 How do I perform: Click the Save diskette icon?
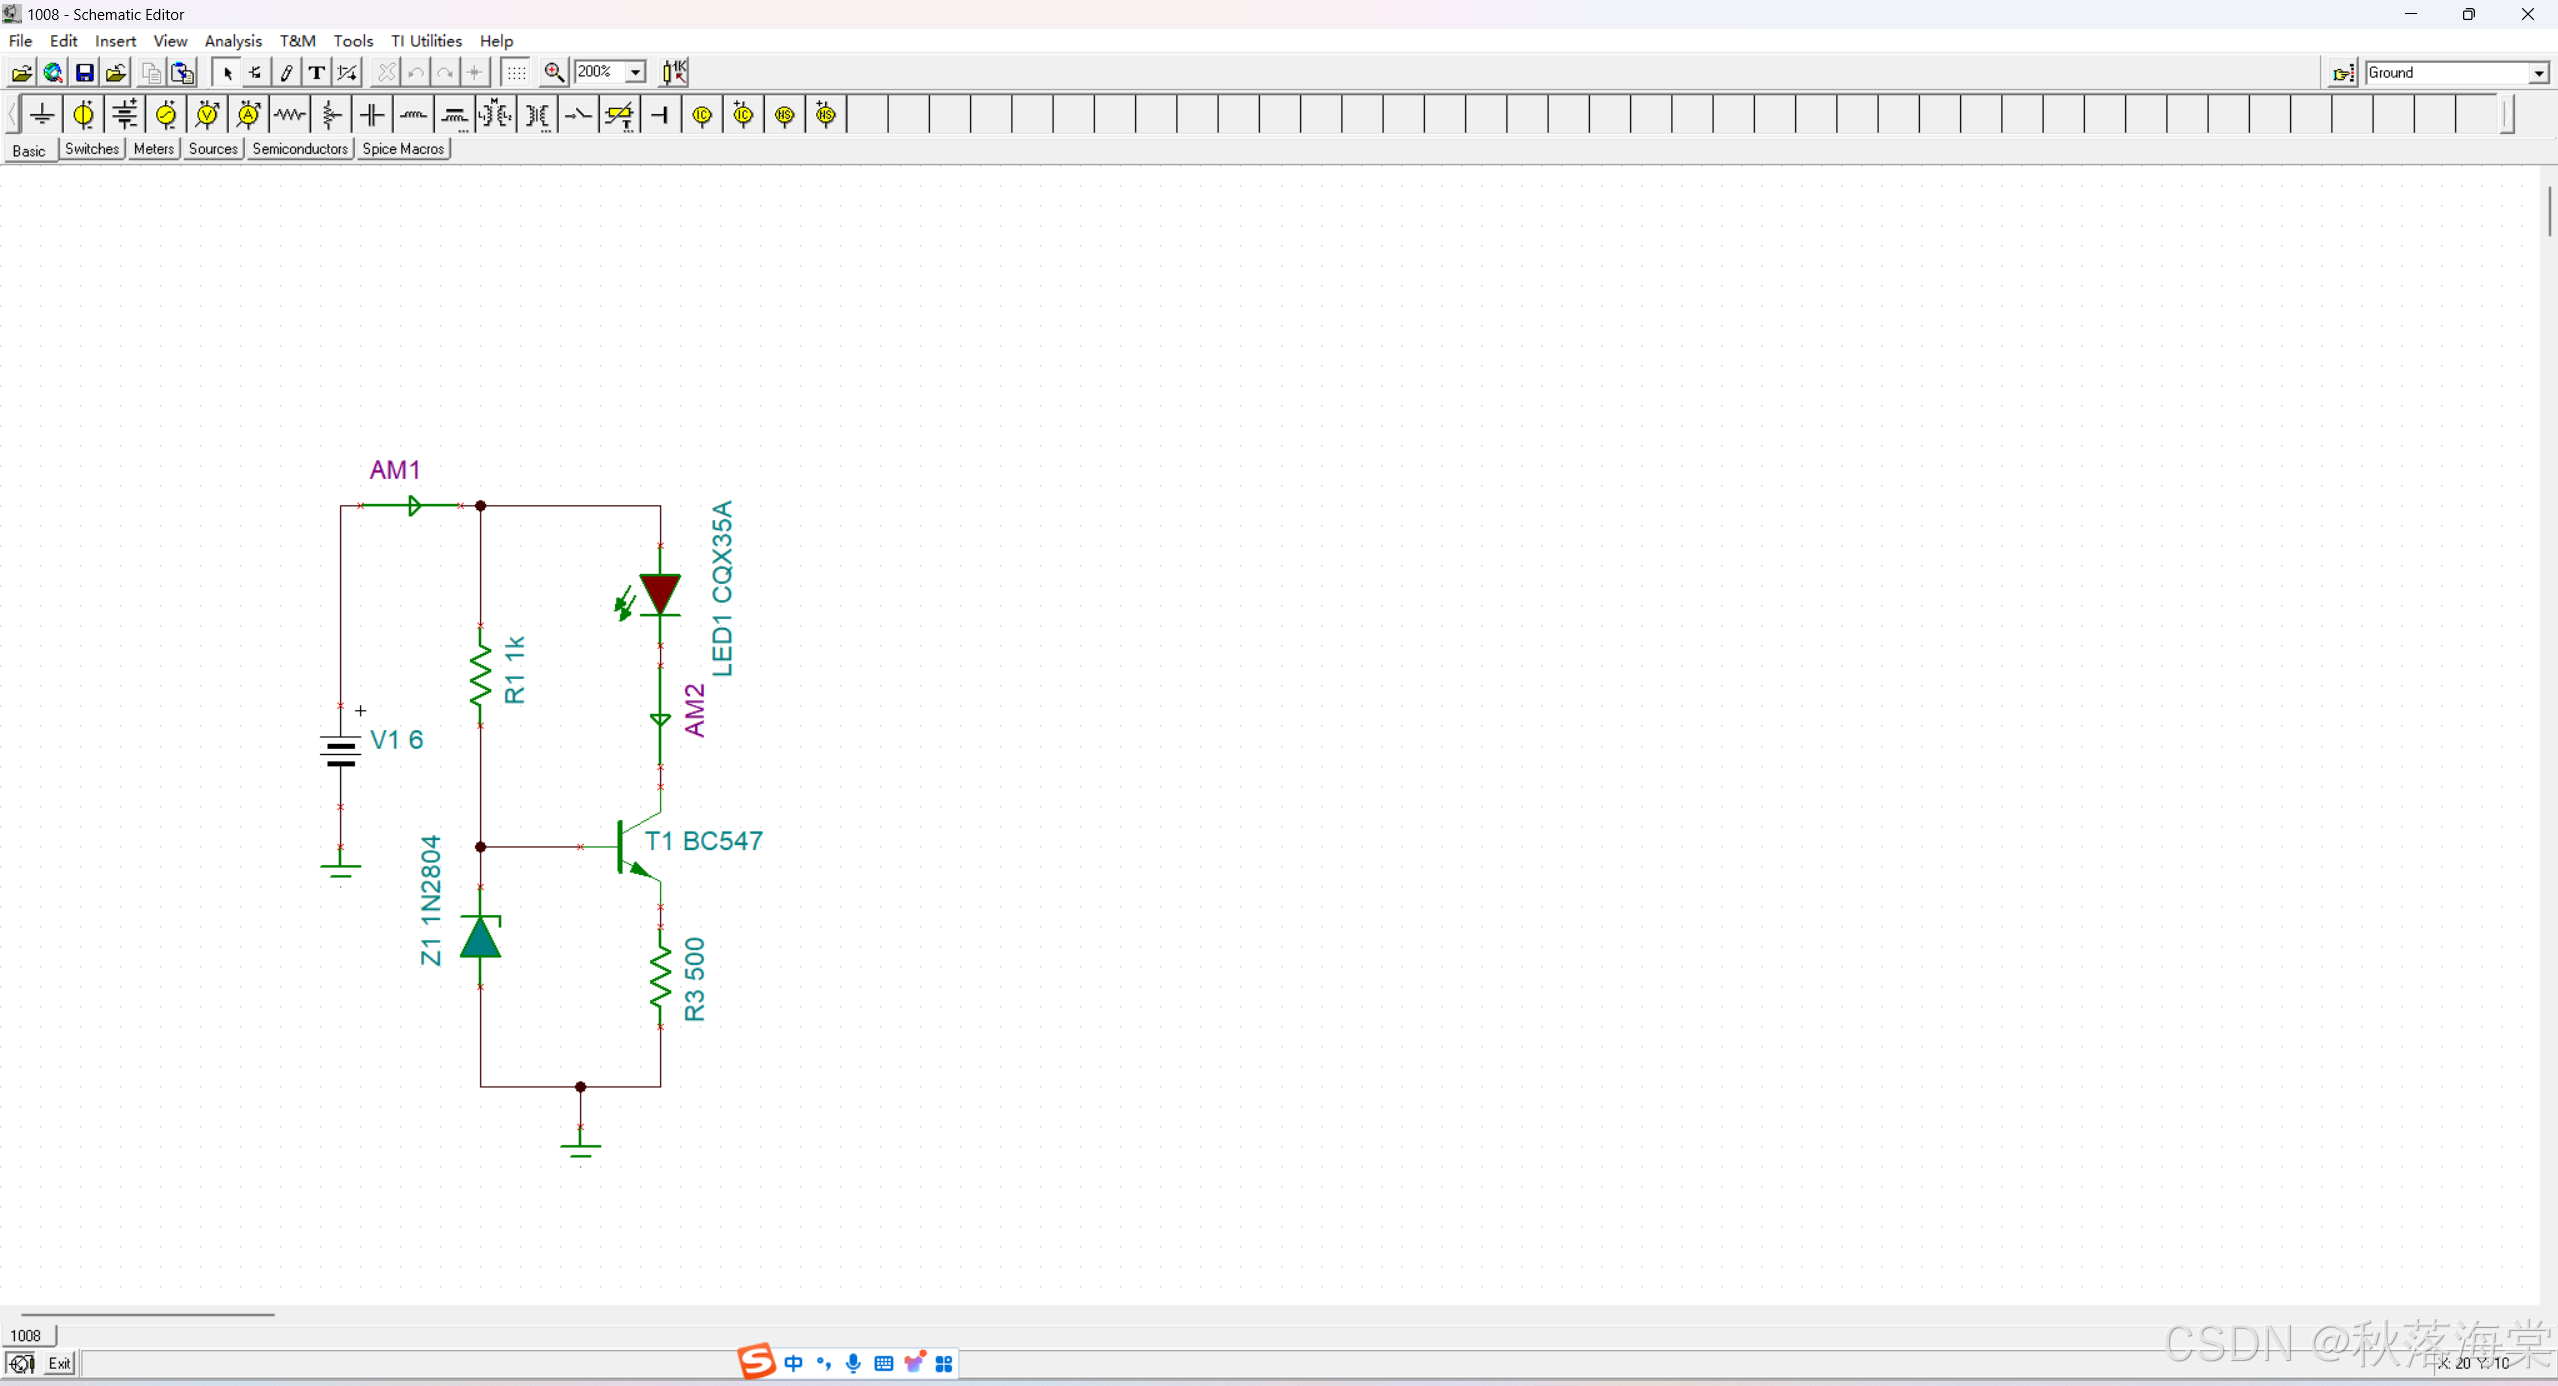pos(85,72)
